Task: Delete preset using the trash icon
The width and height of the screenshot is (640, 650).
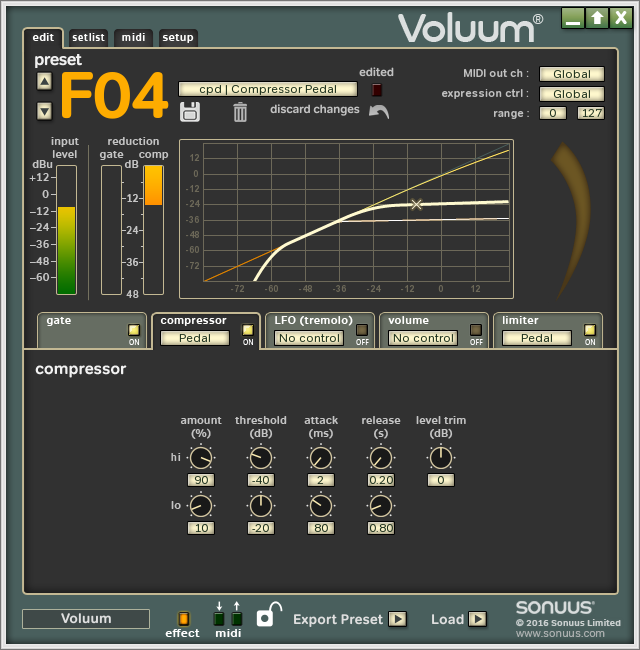Action: (x=240, y=112)
